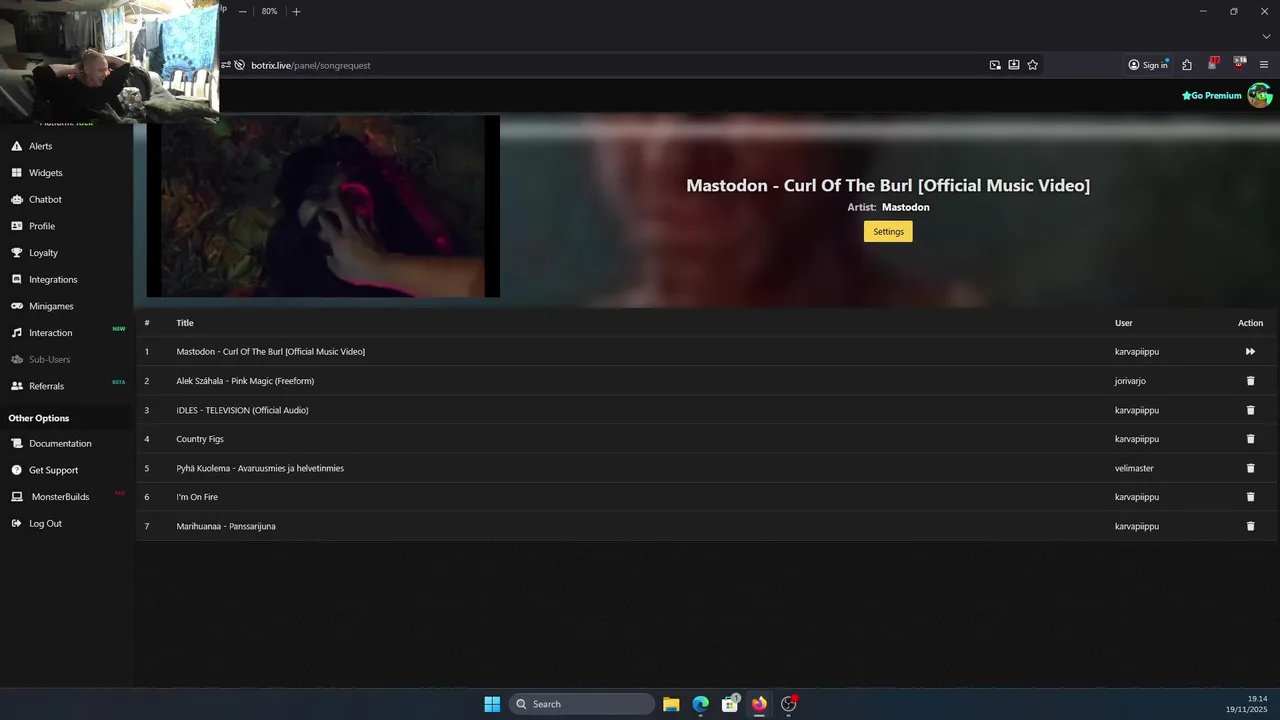This screenshot has height=720, width=1280.
Task: Open Microsoft Edge from taskbar
Action: (701, 704)
